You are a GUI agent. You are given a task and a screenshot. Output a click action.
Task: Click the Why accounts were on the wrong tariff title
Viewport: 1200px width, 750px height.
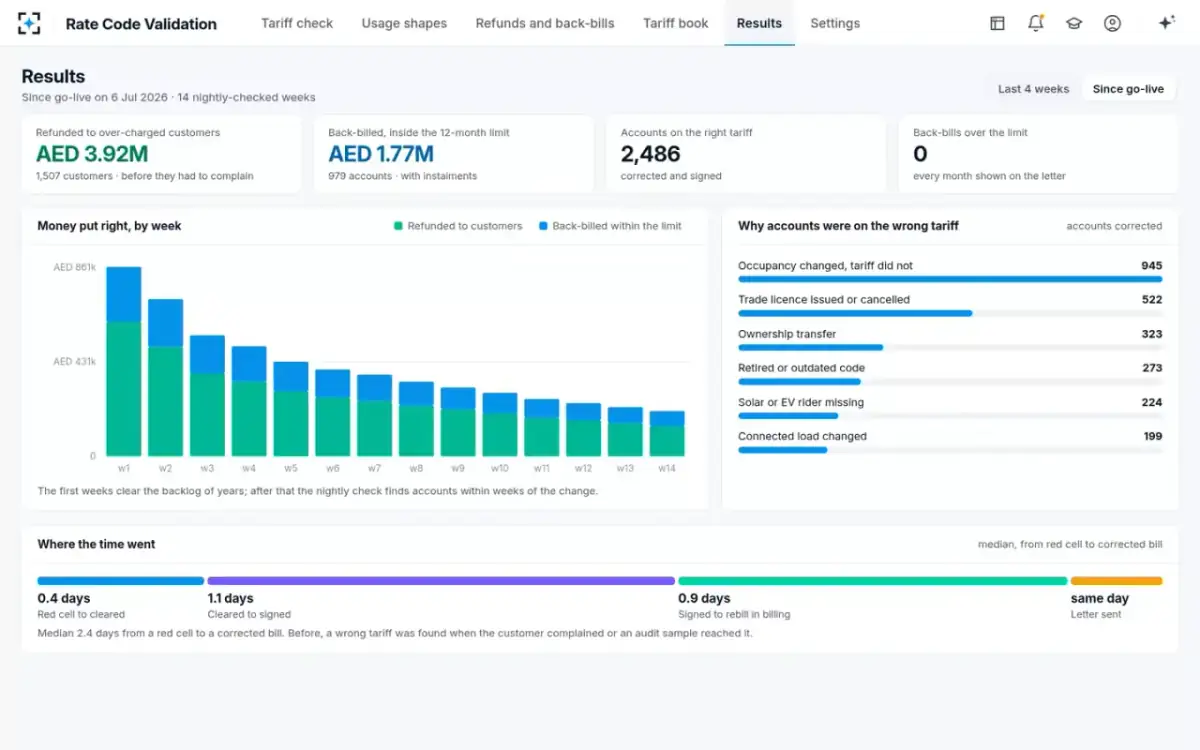(x=848, y=226)
